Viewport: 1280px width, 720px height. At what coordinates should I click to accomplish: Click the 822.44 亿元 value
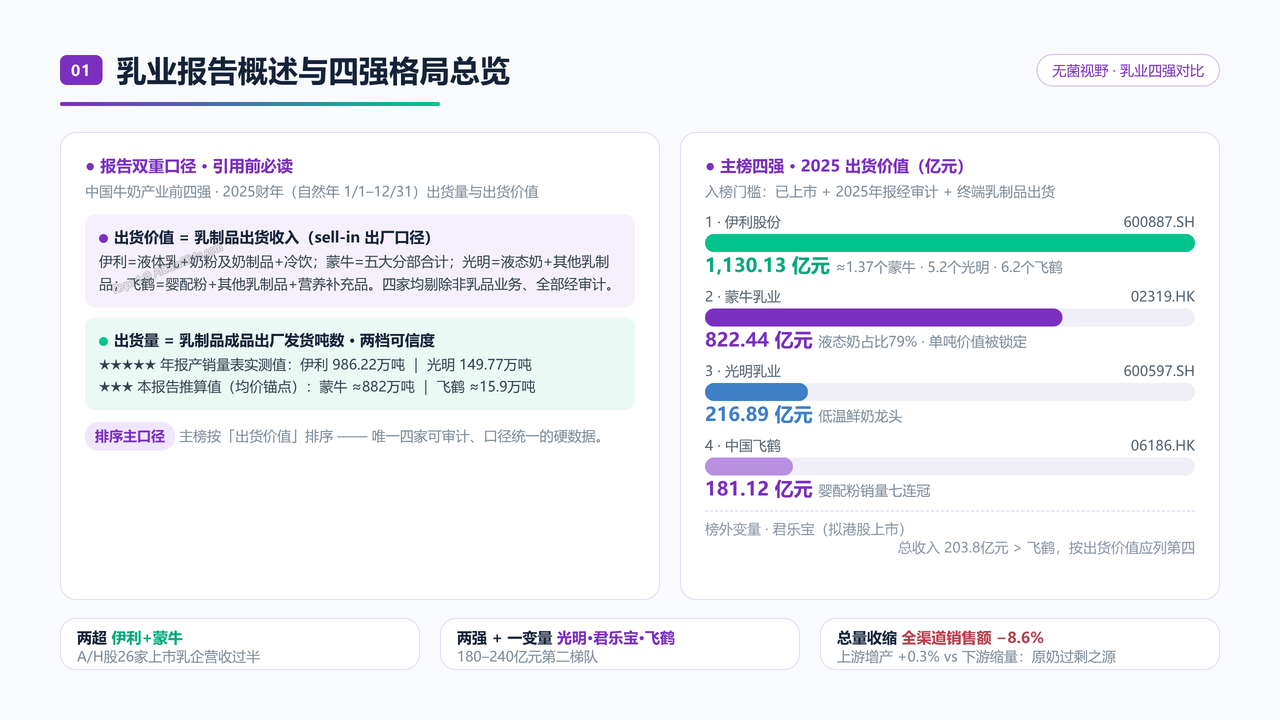[758, 340]
